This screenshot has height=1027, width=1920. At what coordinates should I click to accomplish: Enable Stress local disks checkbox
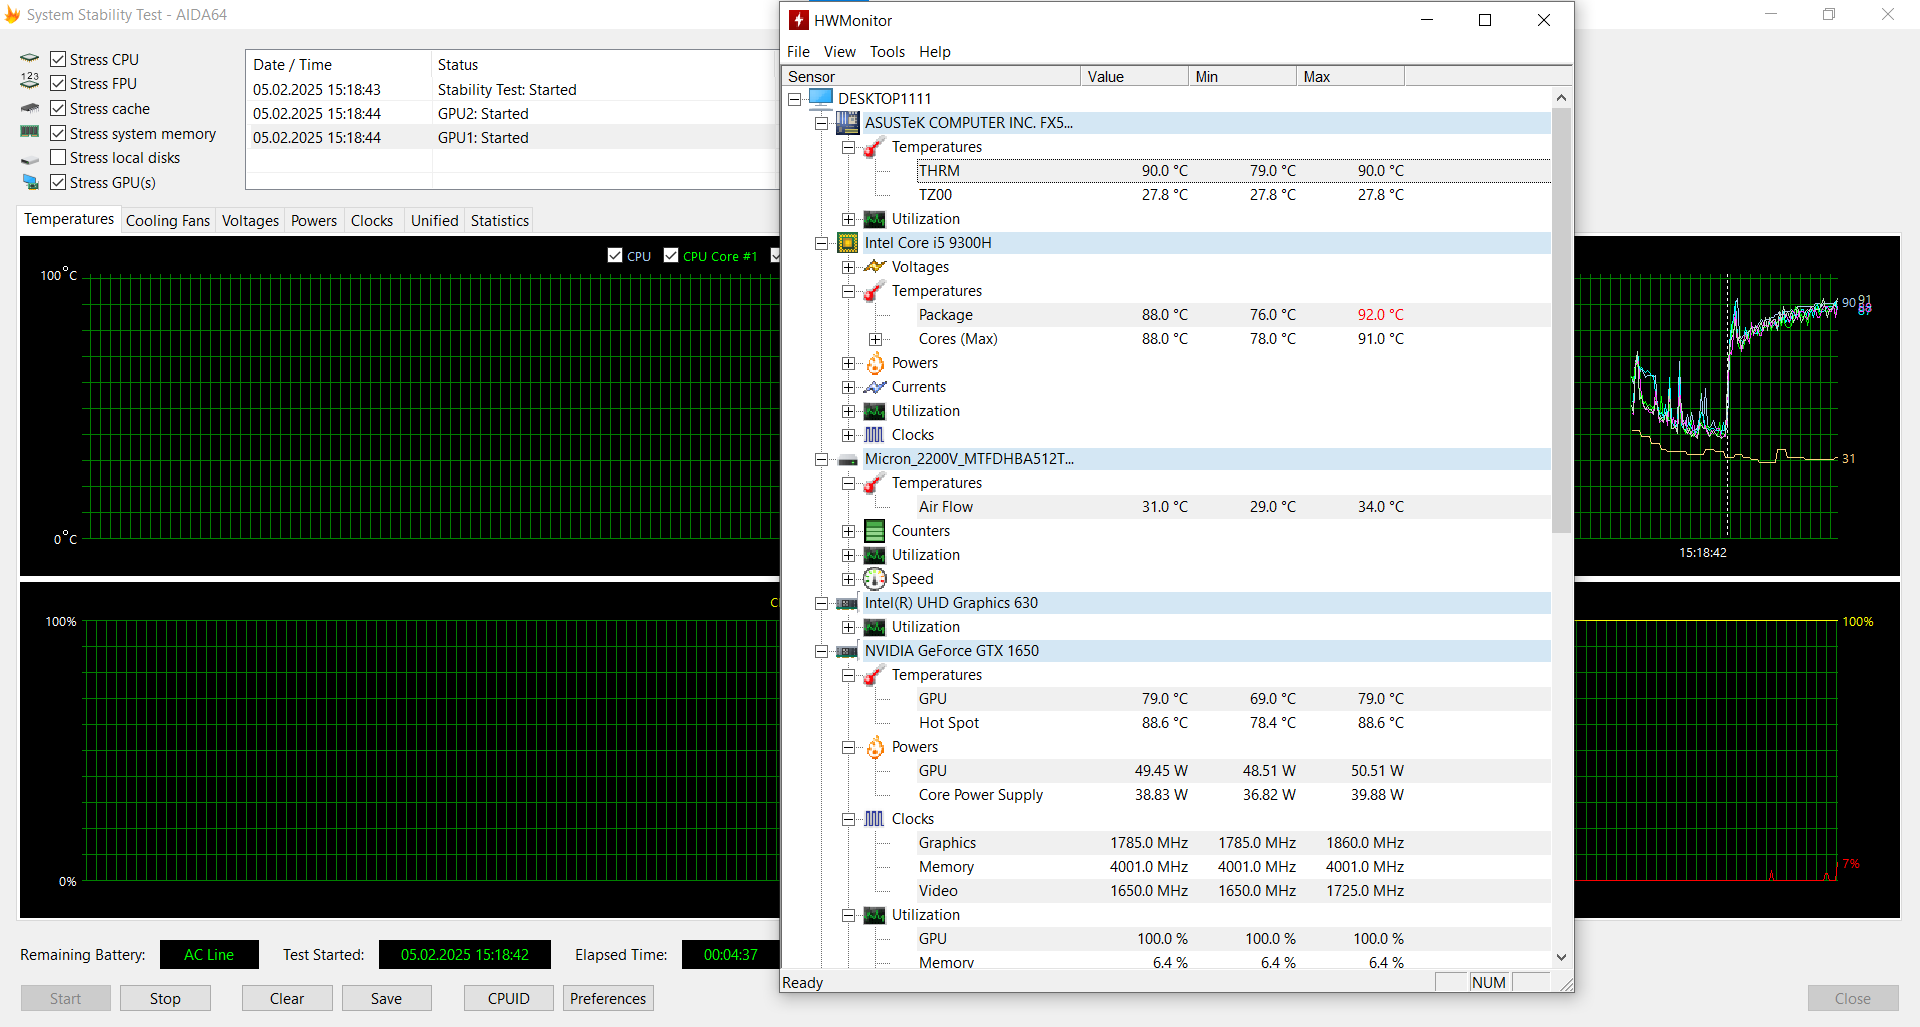[x=58, y=157]
